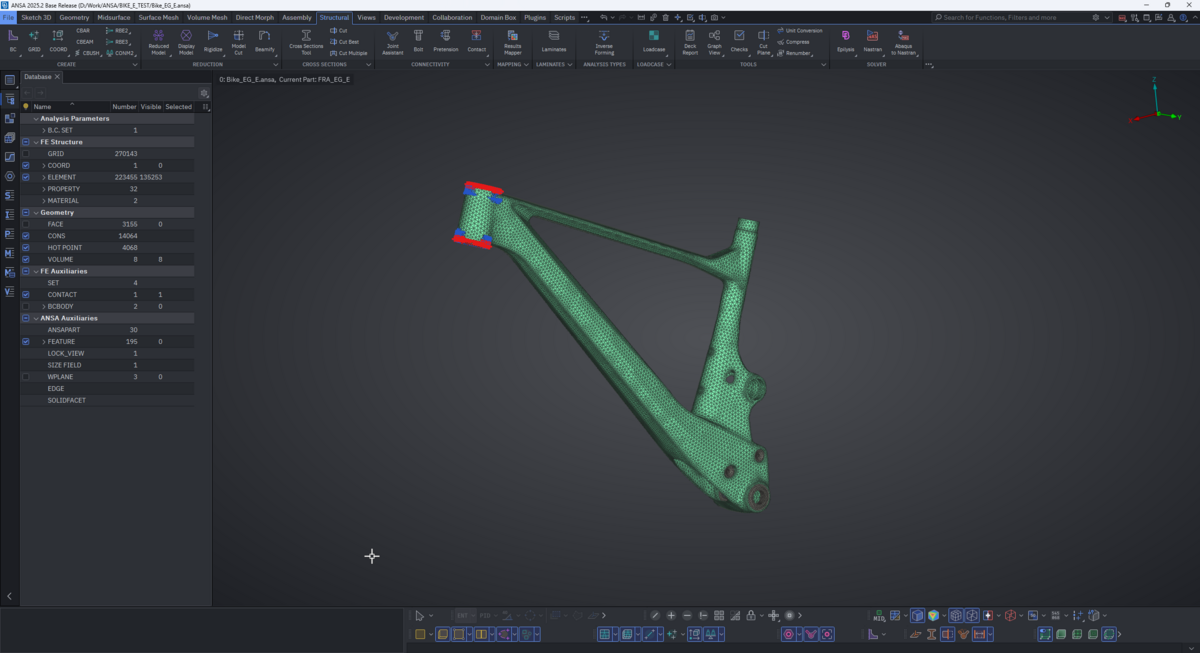Expand the PROPERTY tree node

click(44, 189)
